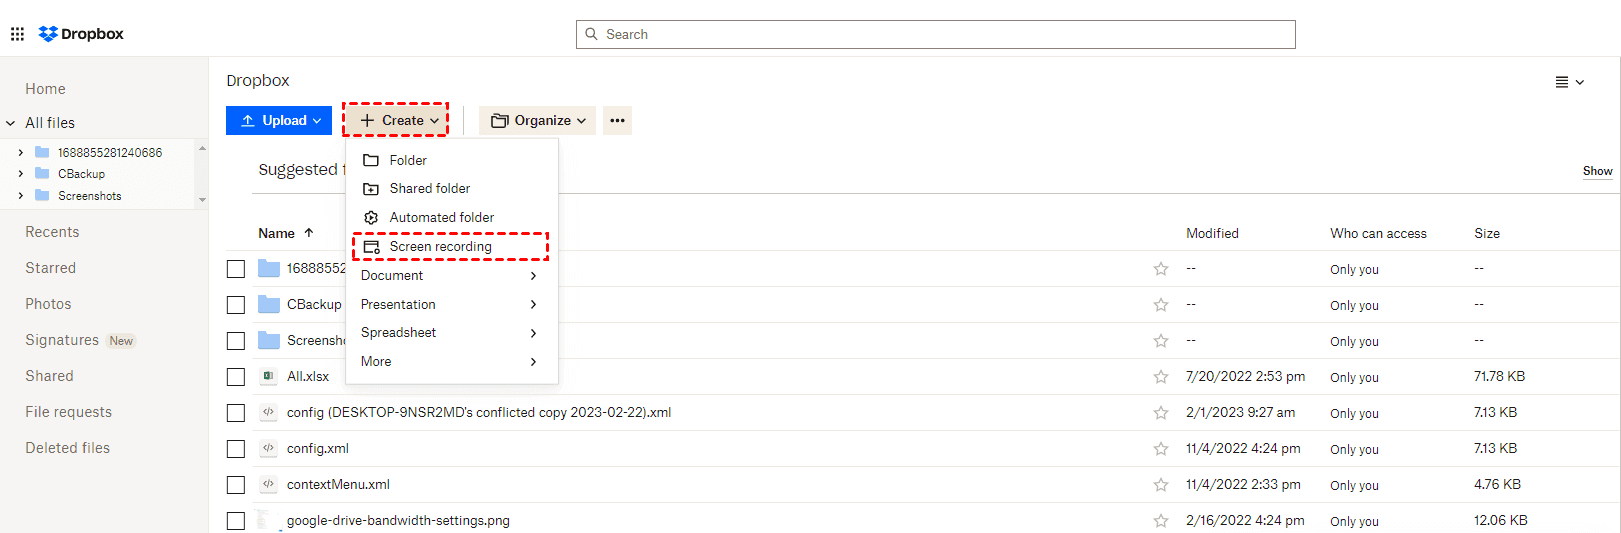Image resolution: width=1621 pixels, height=533 pixels.
Task: Star the 1688855 folder row
Action: pos(1160,269)
